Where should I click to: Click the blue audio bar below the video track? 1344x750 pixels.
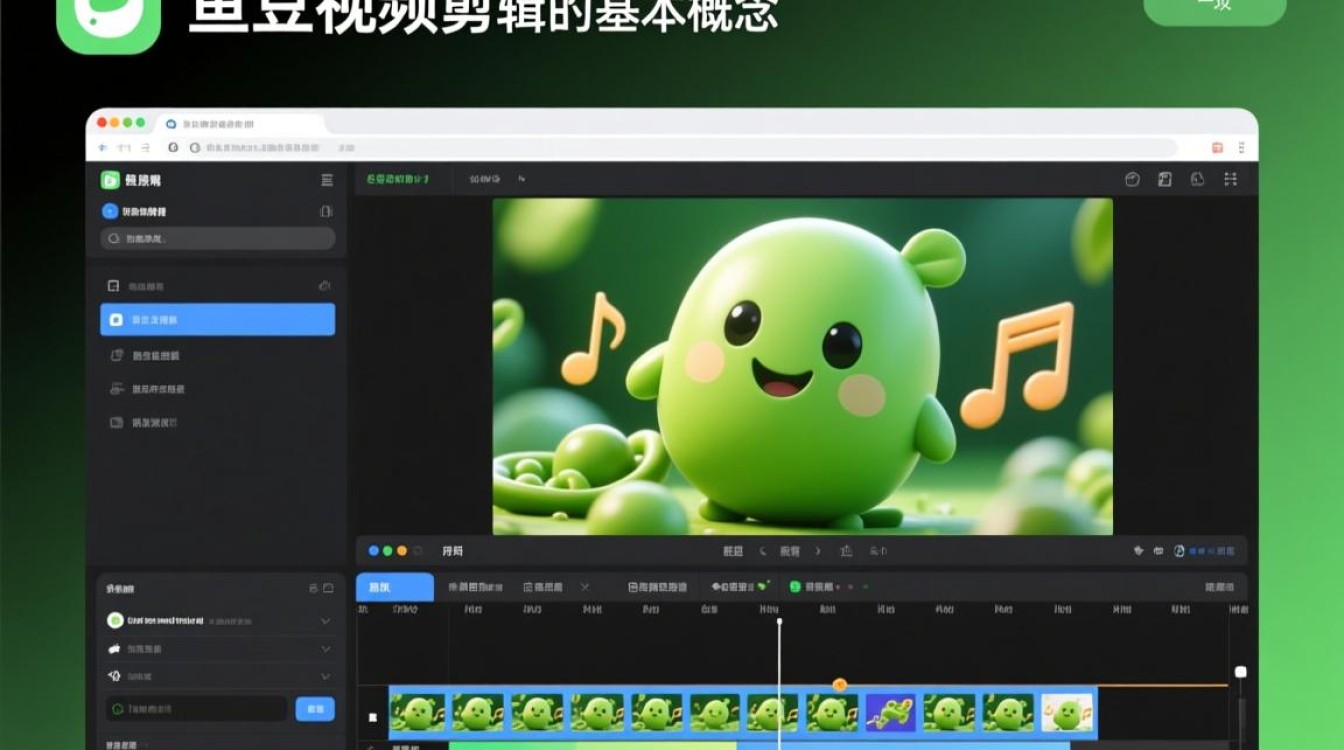pos(903,746)
